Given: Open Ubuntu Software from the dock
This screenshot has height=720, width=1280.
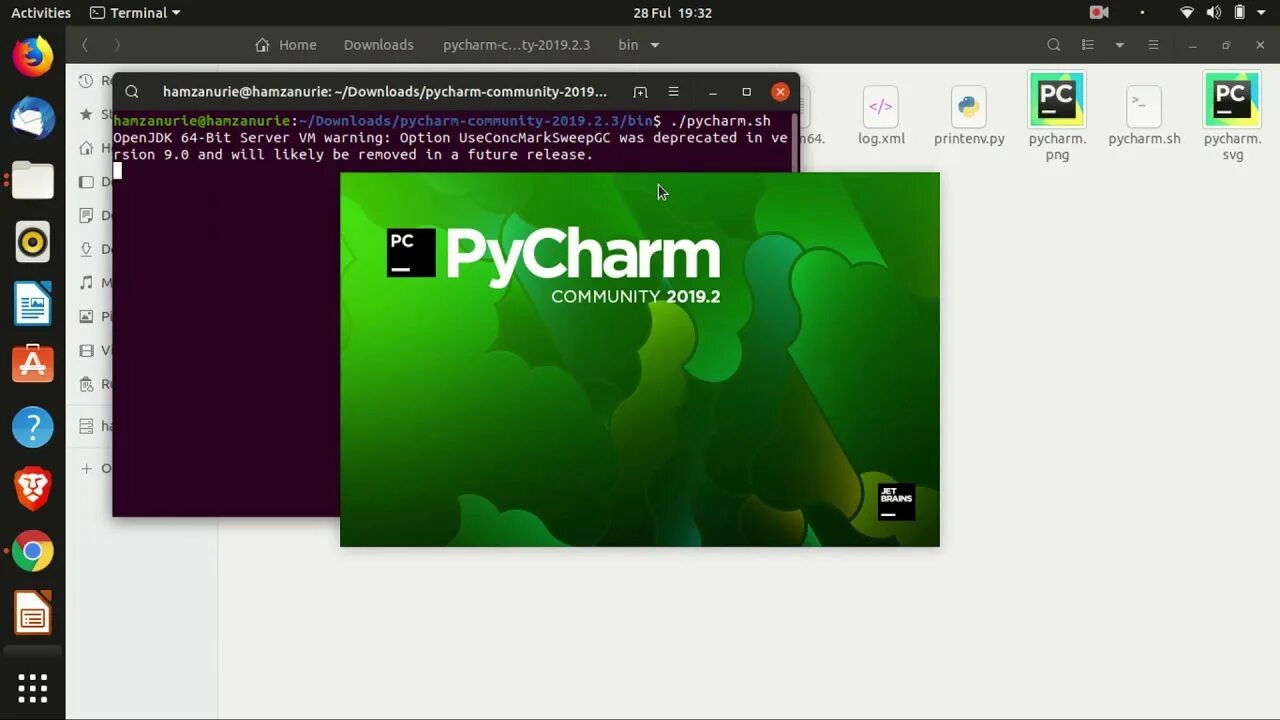Looking at the screenshot, I should 32,366.
